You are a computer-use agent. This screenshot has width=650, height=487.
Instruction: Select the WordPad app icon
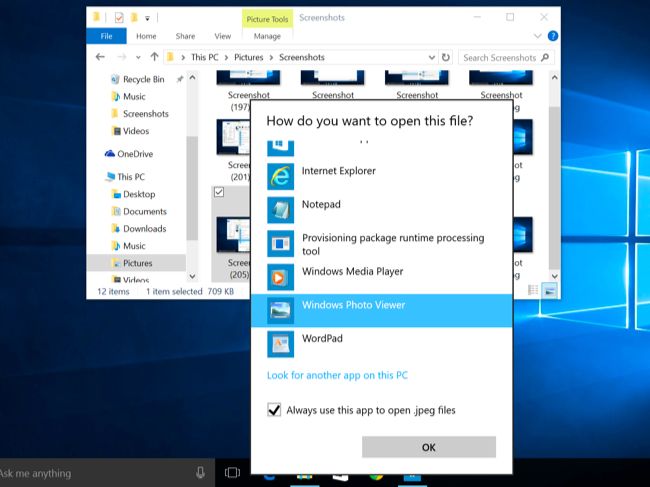pyautogui.click(x=280, y=343)
